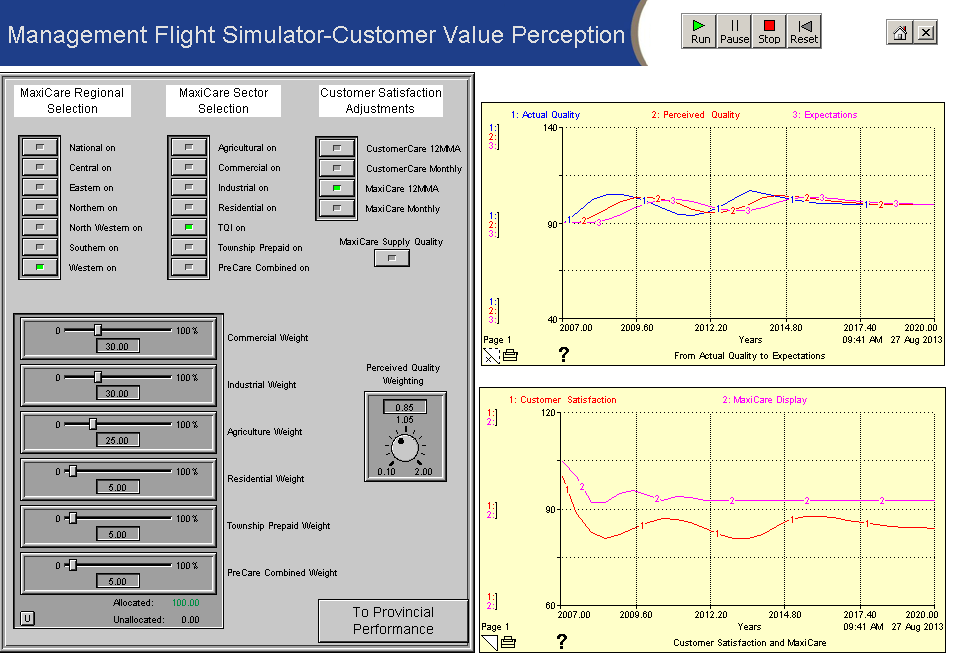Print the Customer Satisfaction and MaxiCare graph
Viewport: 953px width, 657px height.
pos(508,642)
